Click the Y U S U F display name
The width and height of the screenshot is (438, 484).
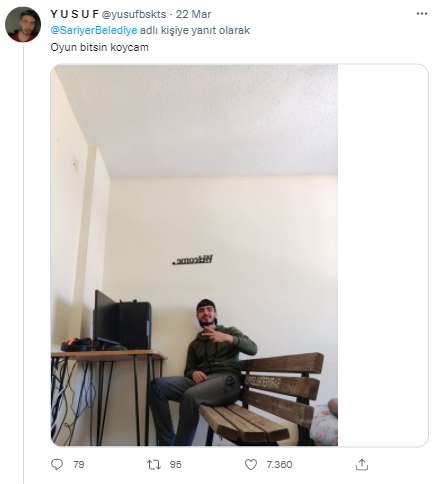[x=74, y=14]
